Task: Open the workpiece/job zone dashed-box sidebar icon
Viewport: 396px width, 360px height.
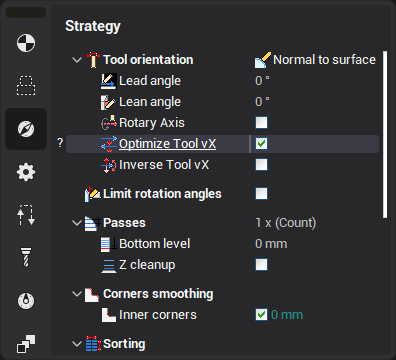Action: pos(26,86)
